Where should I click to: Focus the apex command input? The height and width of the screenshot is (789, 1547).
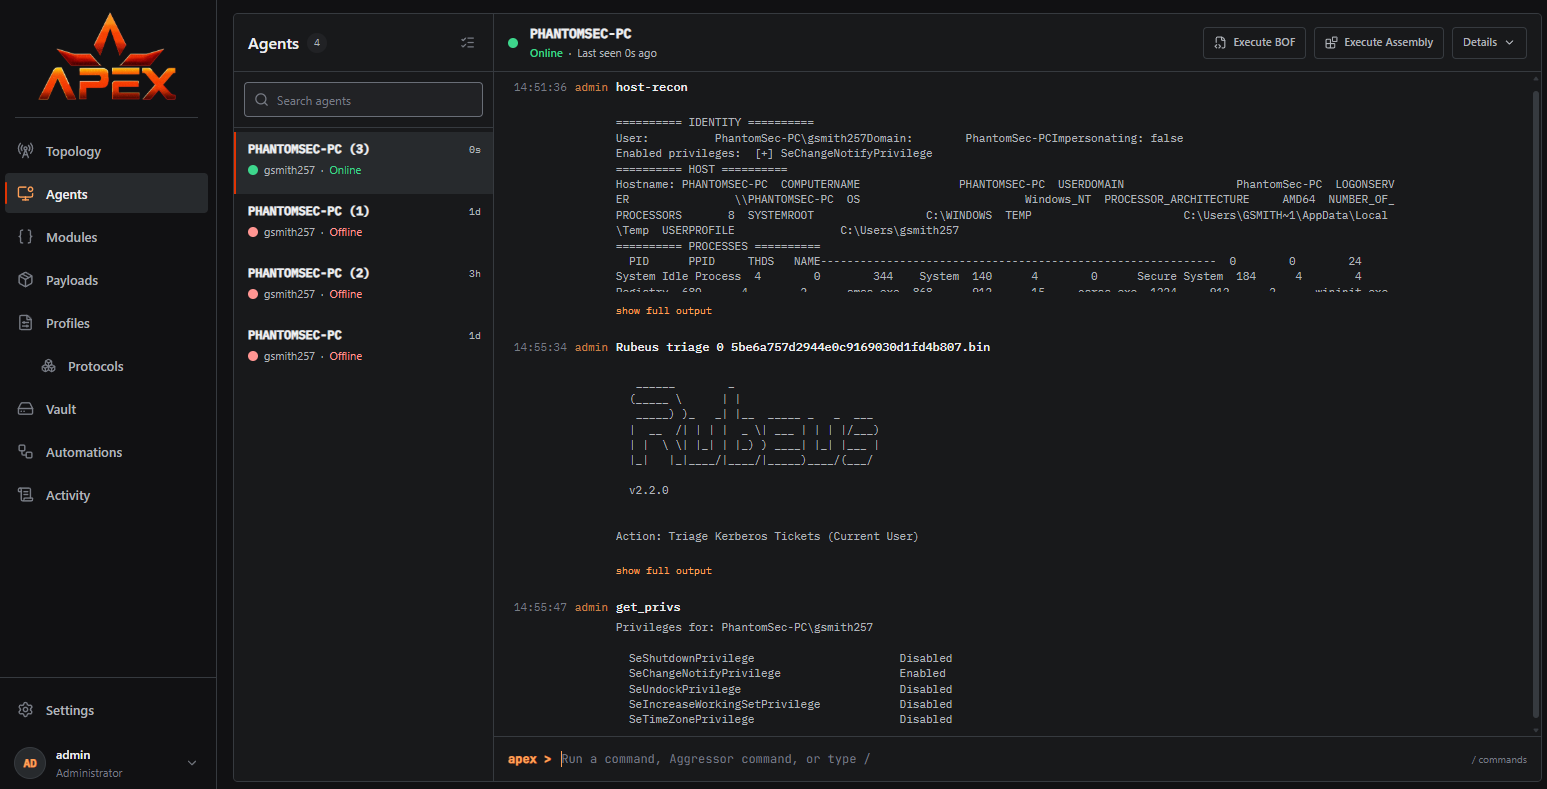tap(1010, 759)
